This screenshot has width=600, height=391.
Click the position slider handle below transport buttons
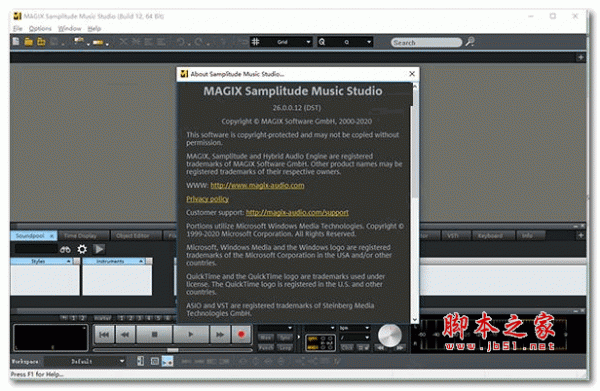[173, 350]
